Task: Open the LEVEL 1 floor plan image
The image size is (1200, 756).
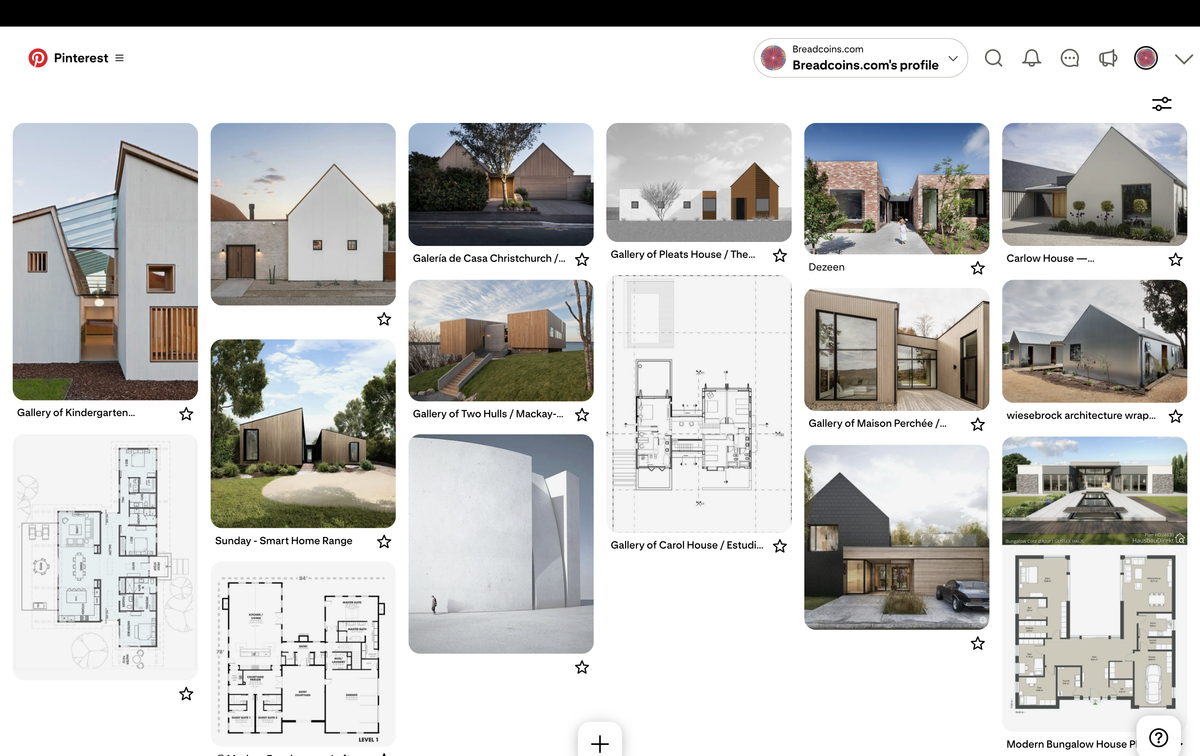Action: click(303, 654)
